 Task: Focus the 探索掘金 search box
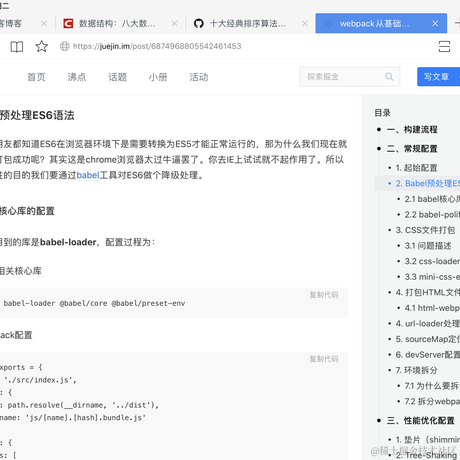[350, 77]
